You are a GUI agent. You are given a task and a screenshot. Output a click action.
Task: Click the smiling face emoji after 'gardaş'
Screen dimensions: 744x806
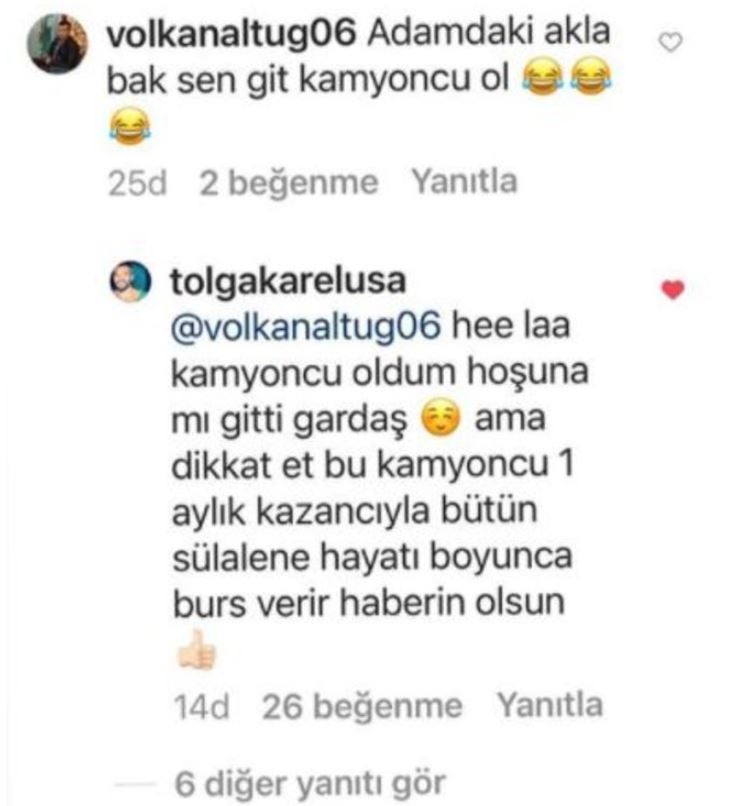[x=441, y=419]
